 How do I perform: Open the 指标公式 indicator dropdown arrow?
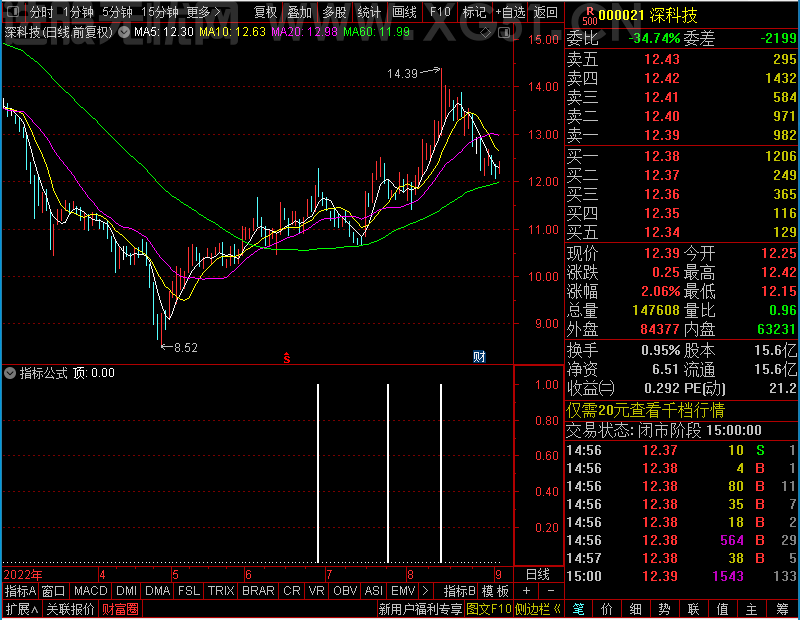coord(10,373)
